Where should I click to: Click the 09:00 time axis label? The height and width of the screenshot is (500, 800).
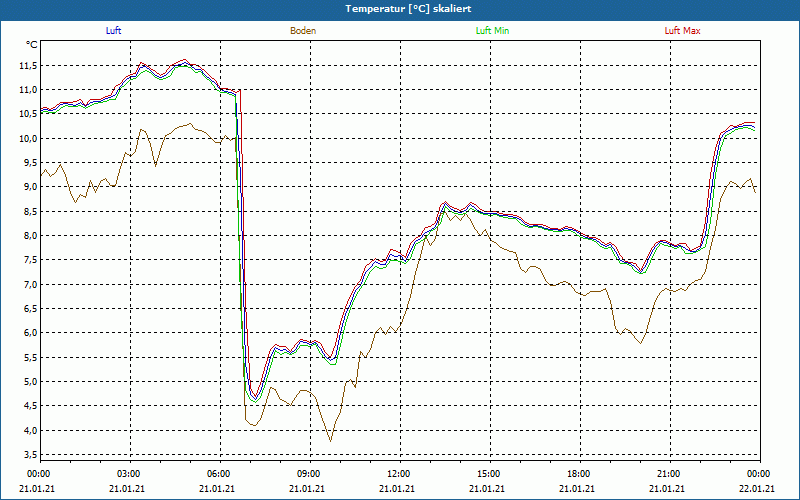tap(308, 474)
